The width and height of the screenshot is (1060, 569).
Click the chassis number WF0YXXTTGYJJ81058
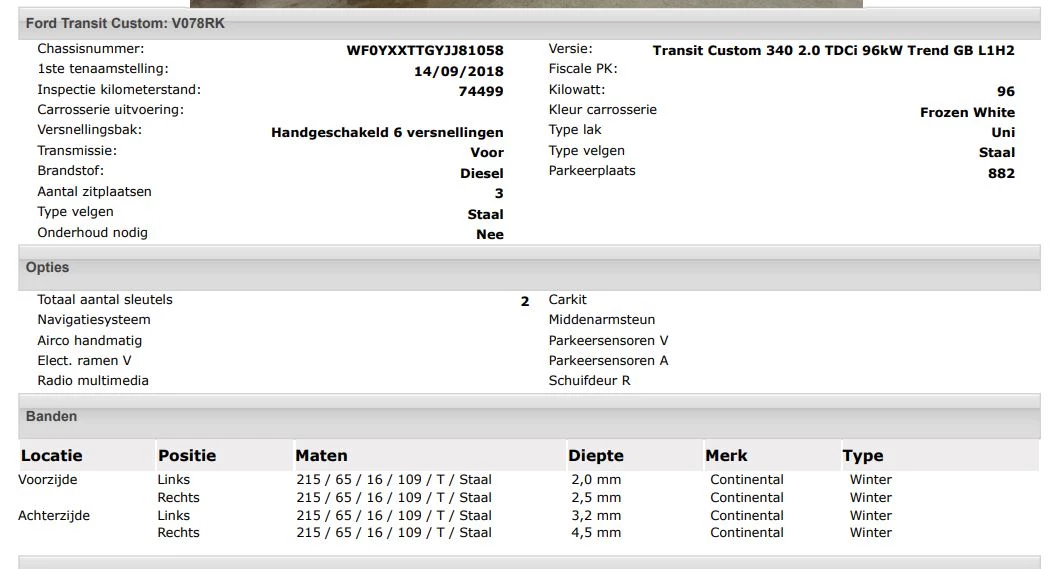coord(425,50)
